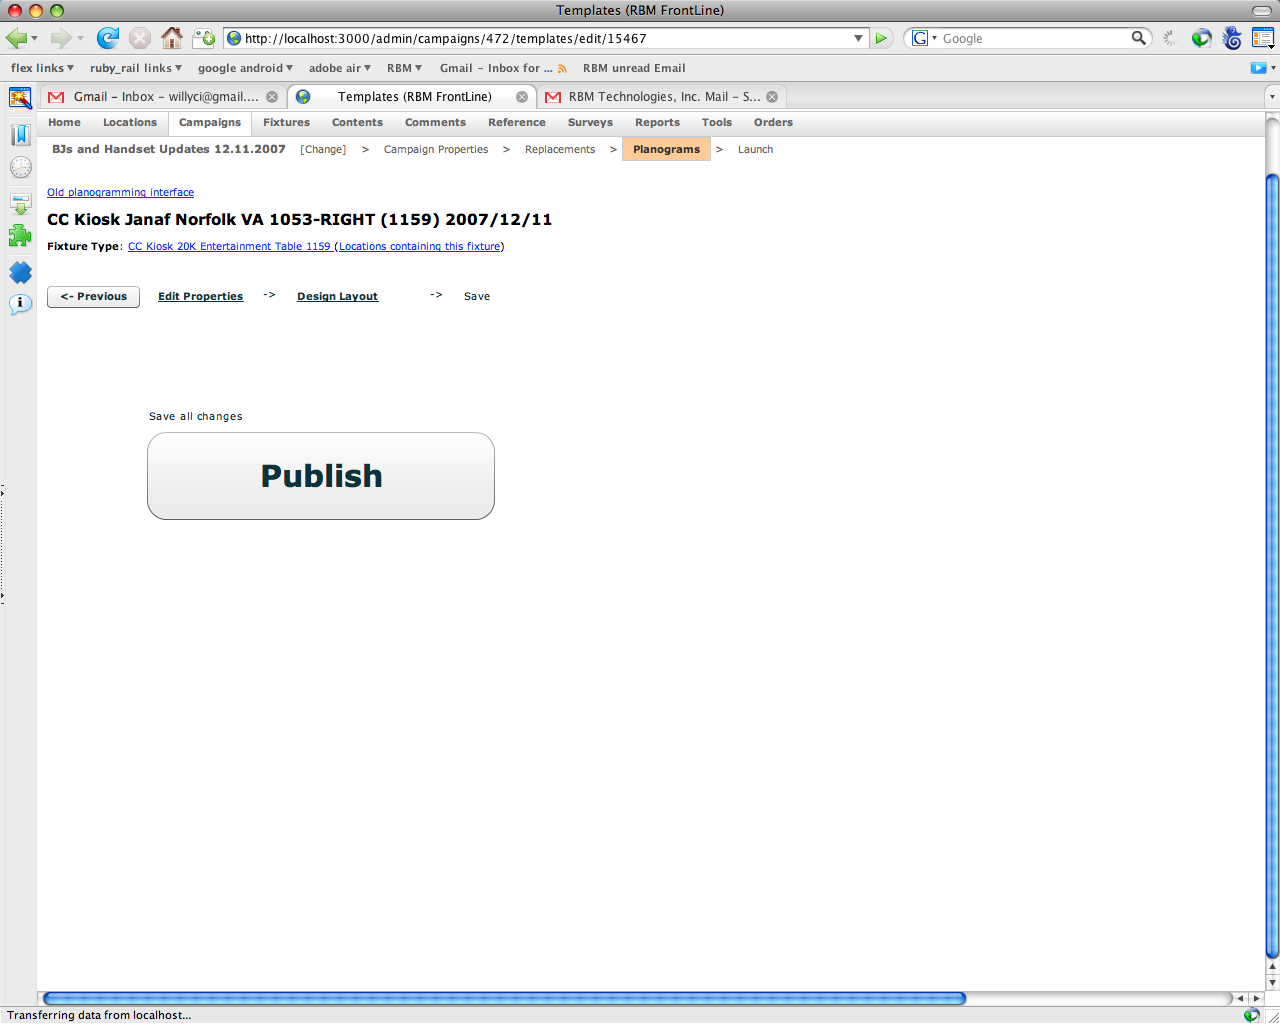Viewport: 1280px width, 1024px height.
Task: Click the Reload page toolbar icon
Action: click(x=107, y=38)
